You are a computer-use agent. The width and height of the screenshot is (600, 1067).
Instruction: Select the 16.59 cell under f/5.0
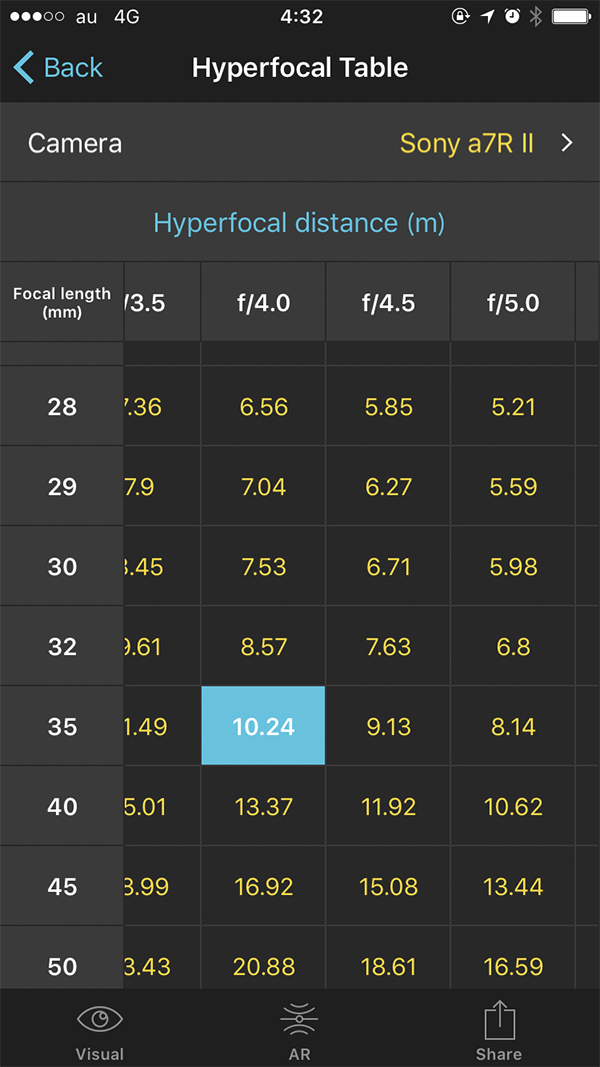pos(513,966)
